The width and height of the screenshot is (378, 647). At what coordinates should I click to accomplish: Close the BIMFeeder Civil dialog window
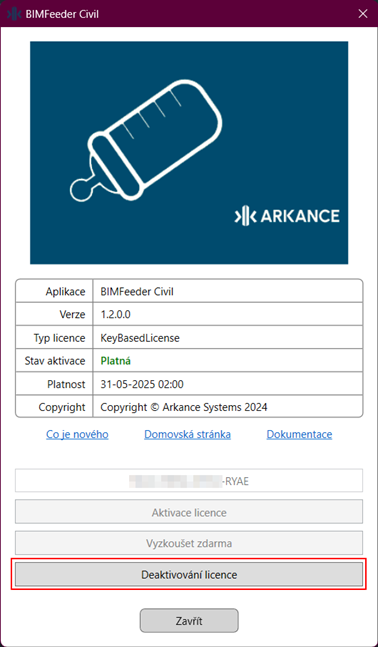pos(363,14)
